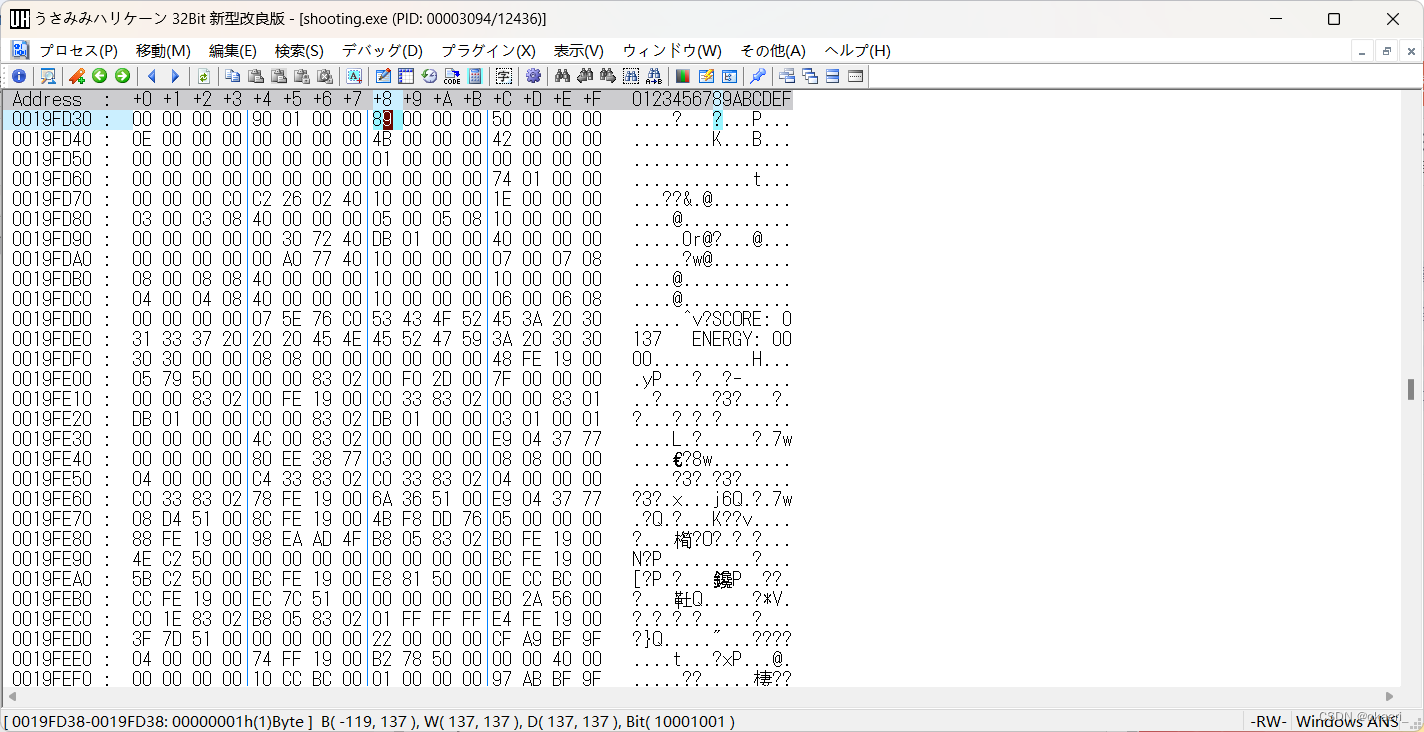Viewport: 1424px width, 732px height.
Task: Find previous with binoculars left-arrow icon
Action: tap(585, 76)
